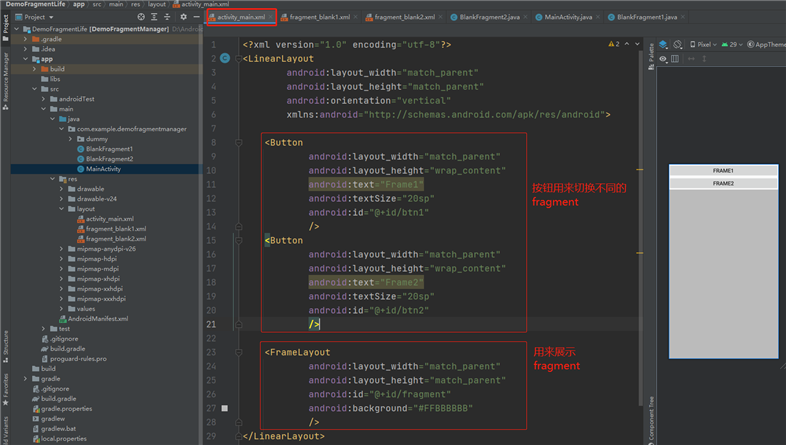This screenshot has height=445, width=786.
Task: Expand the values folder
Action: [x=61, y=309]
